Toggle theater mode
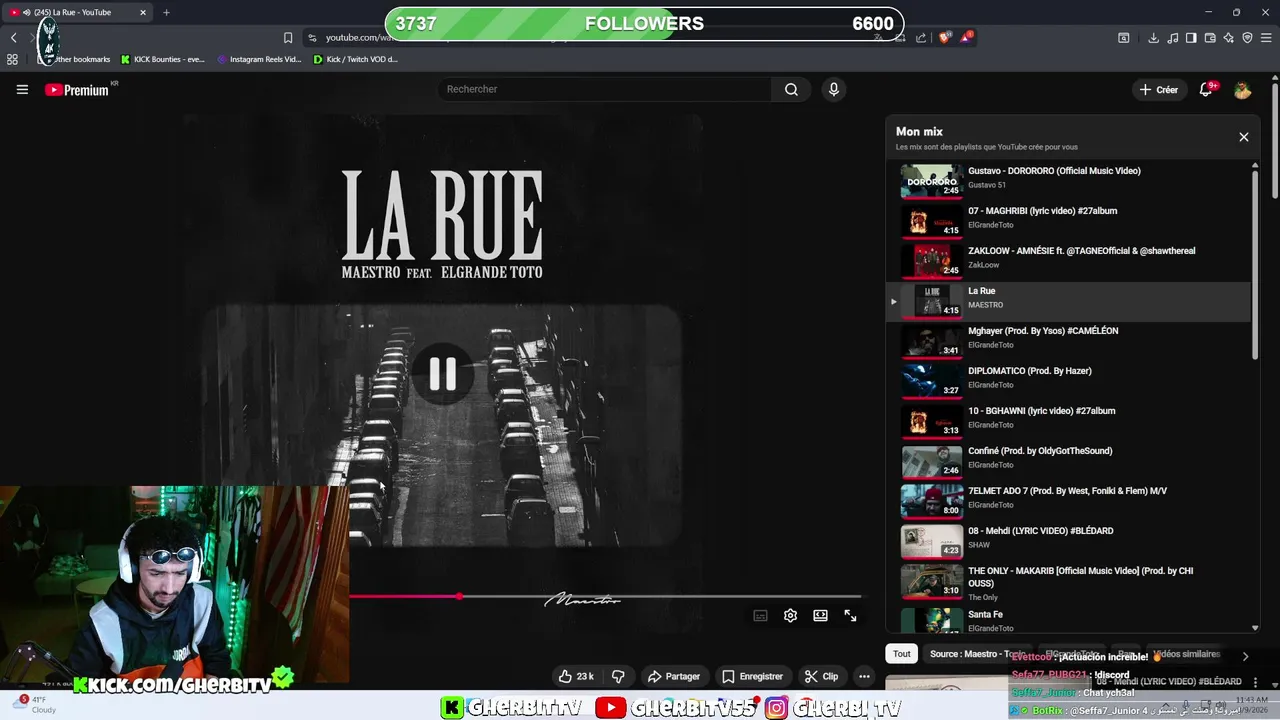Screen dimensions: 1280x720 point(820,616)
